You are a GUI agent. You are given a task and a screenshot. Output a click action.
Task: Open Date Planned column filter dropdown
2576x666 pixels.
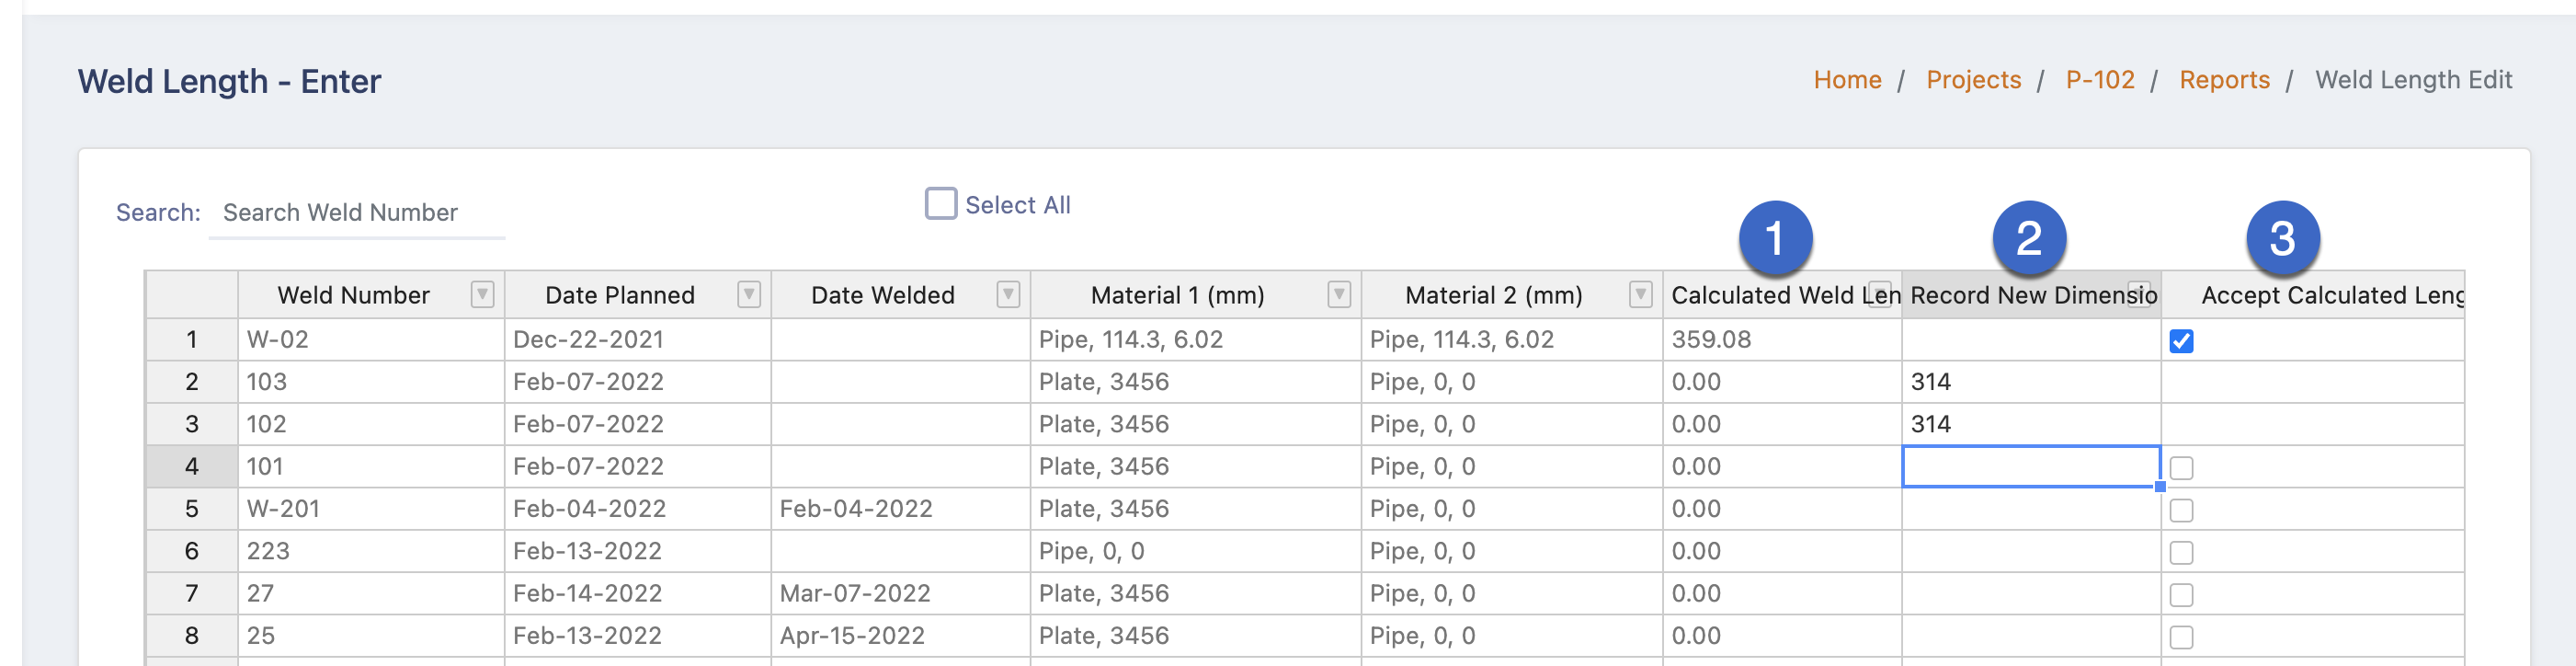[x=749, y=294]
